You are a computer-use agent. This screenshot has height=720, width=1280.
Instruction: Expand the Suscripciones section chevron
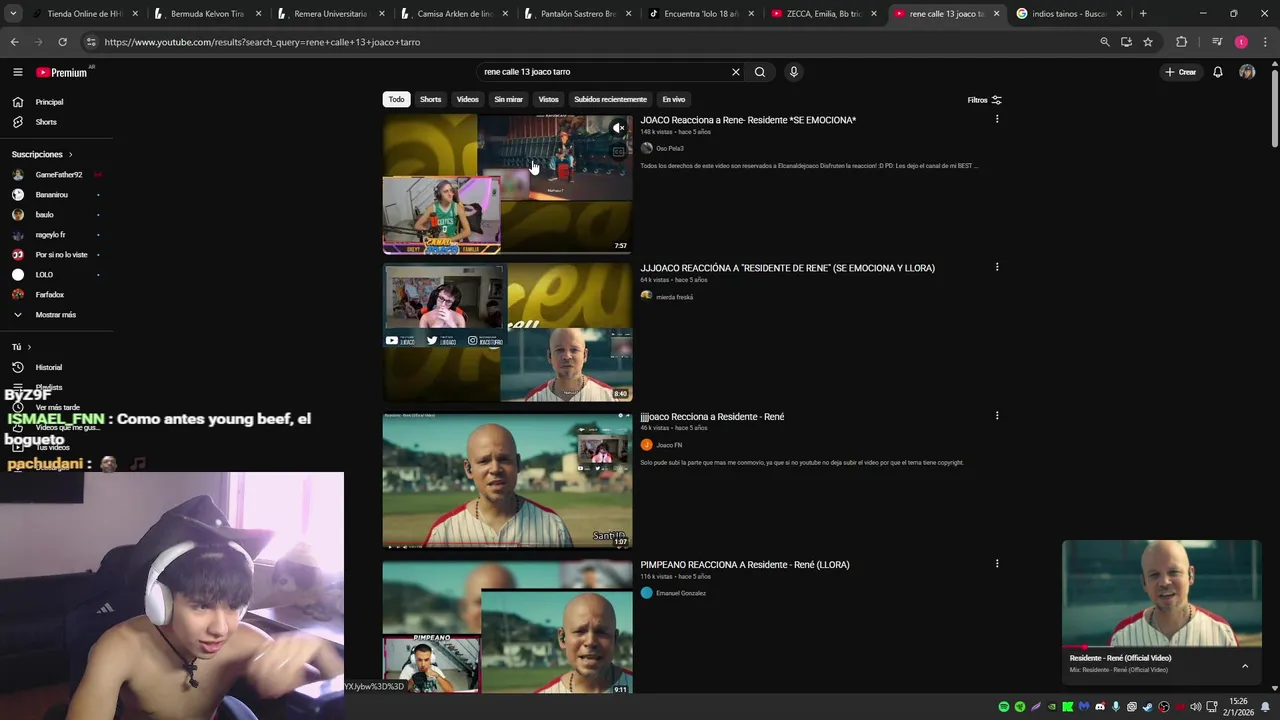[x=70, y=154]
